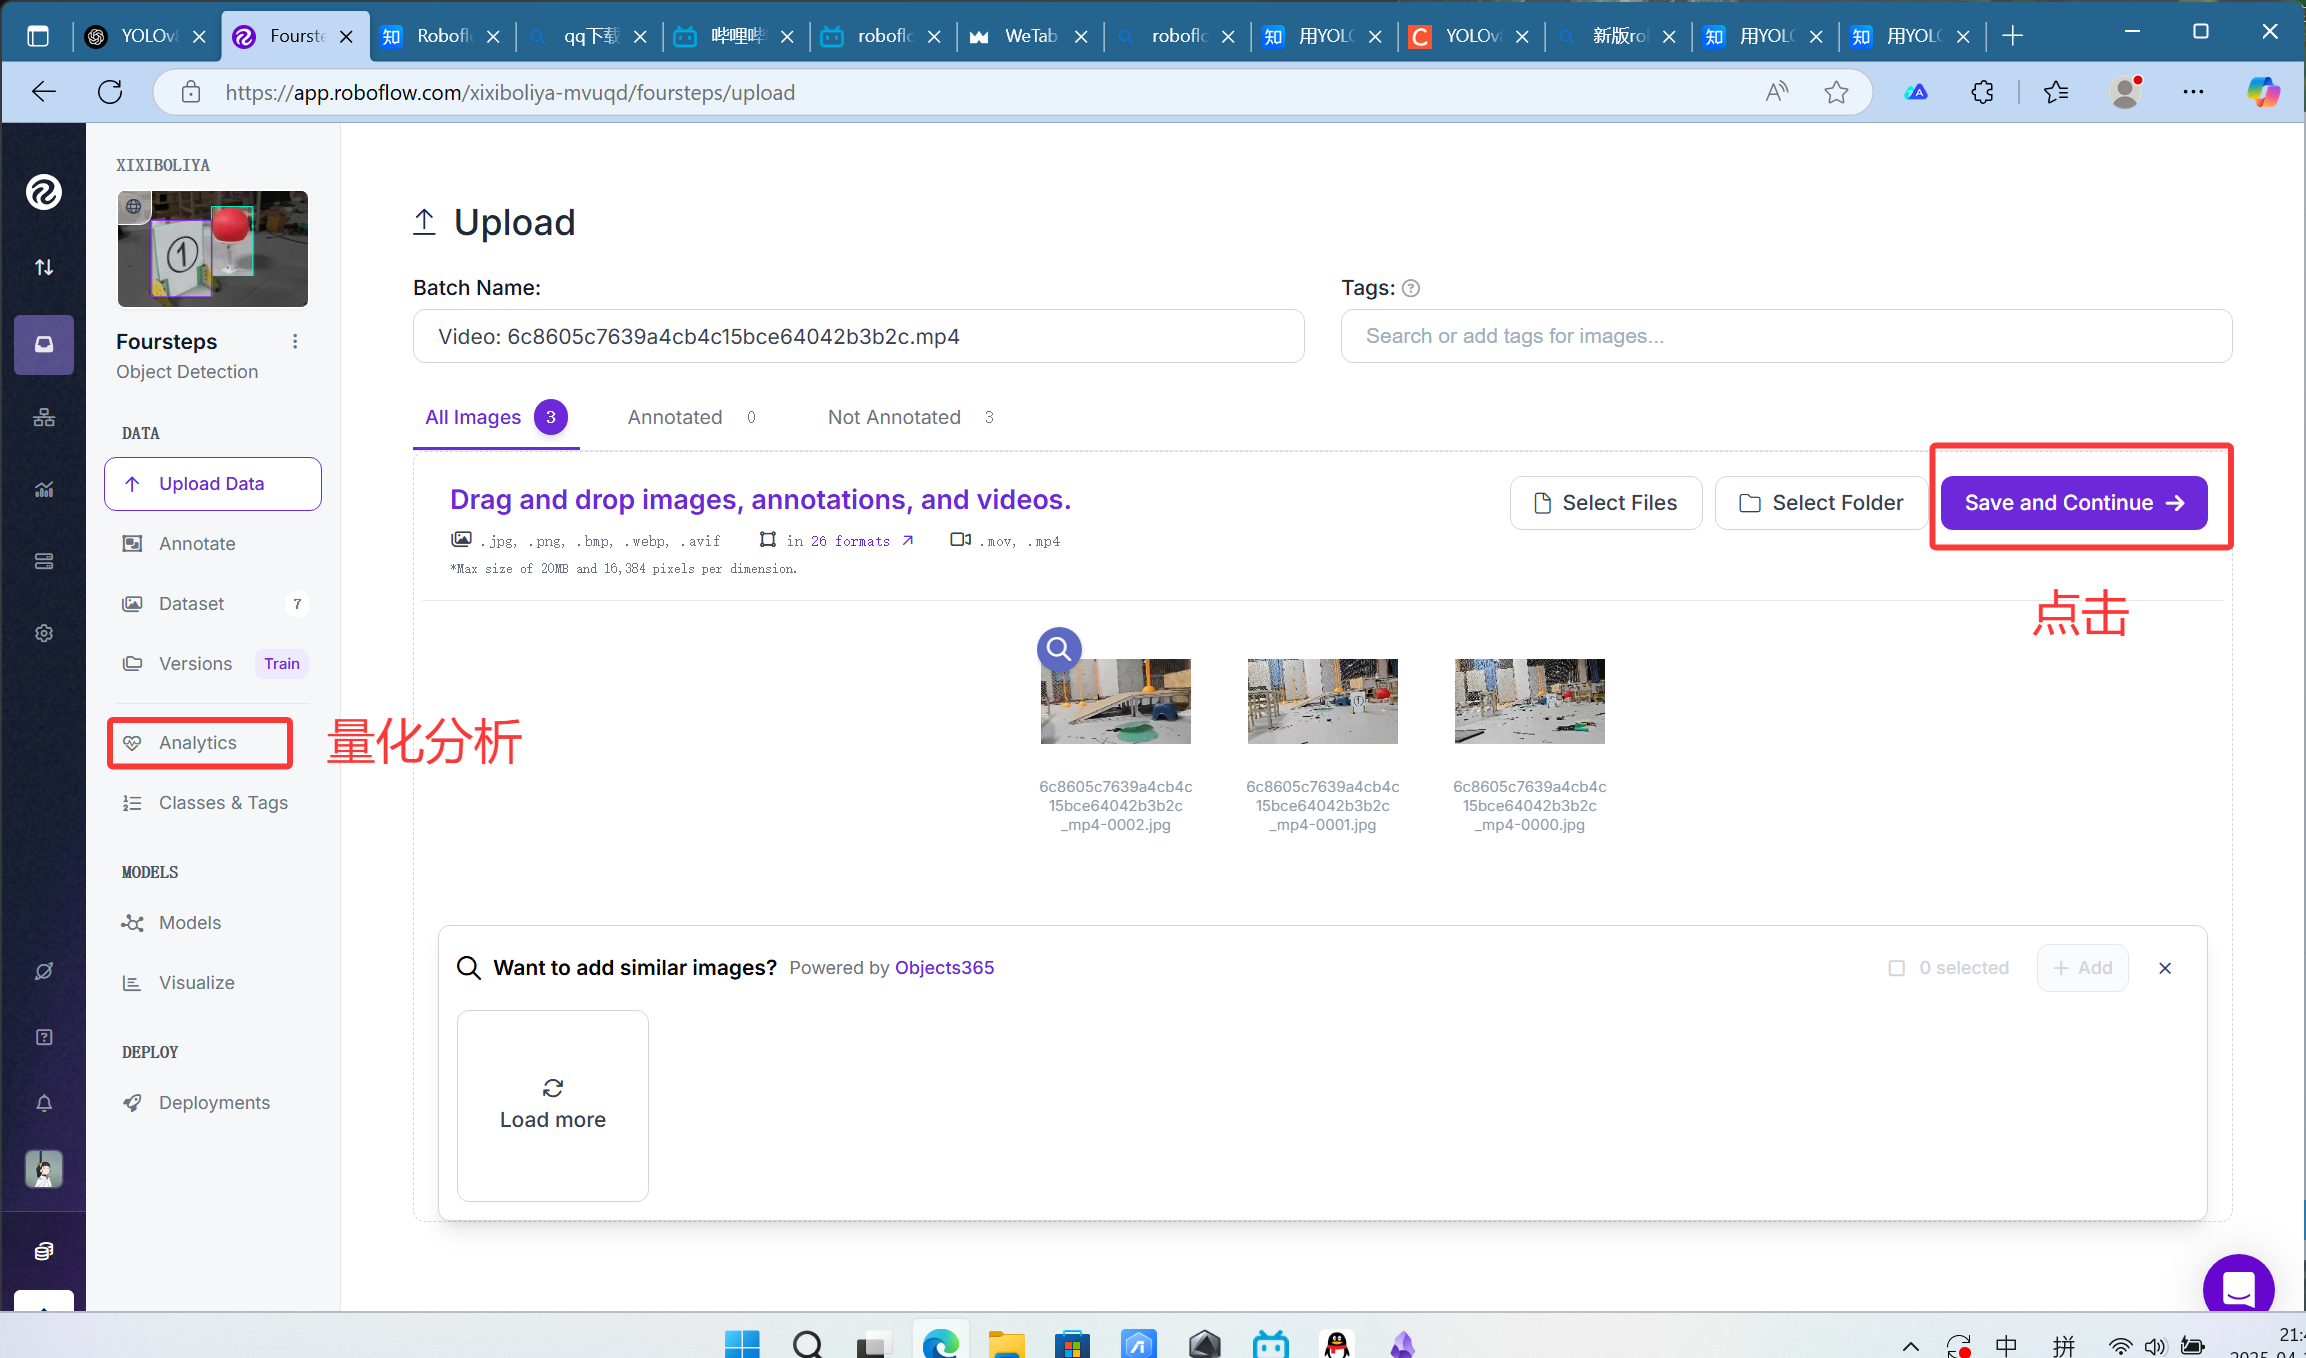Add this page to favorites with the star icon

(1836, 92)
